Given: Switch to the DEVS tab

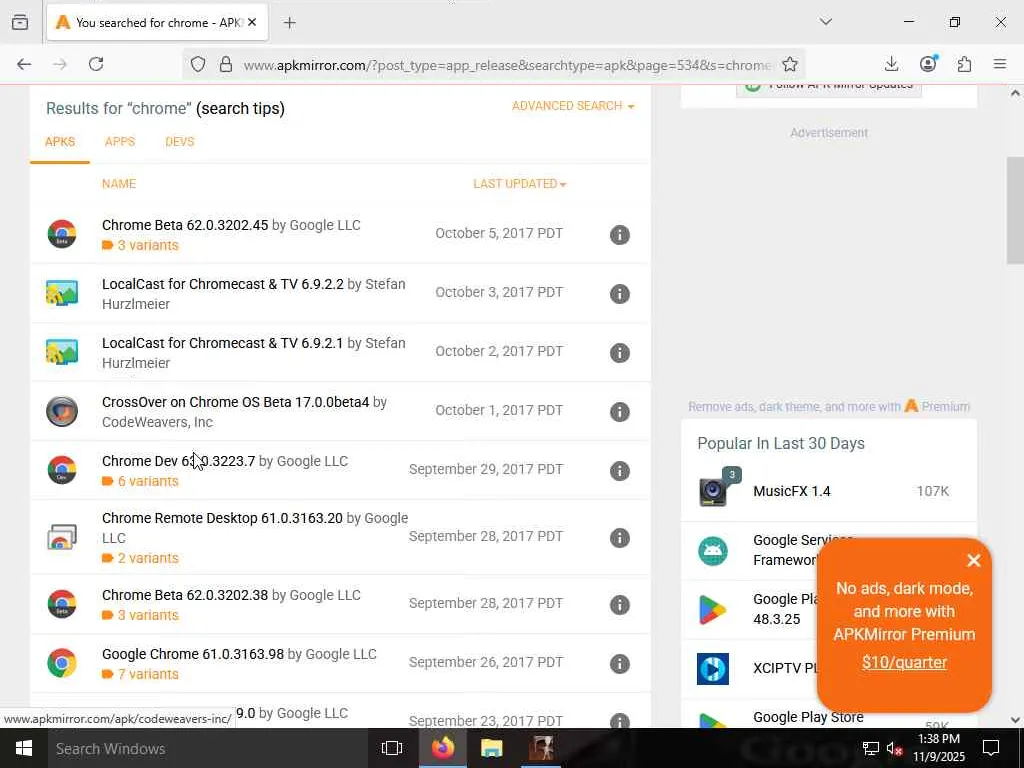Looking at the screenshot, I should [x=180, y=142].
